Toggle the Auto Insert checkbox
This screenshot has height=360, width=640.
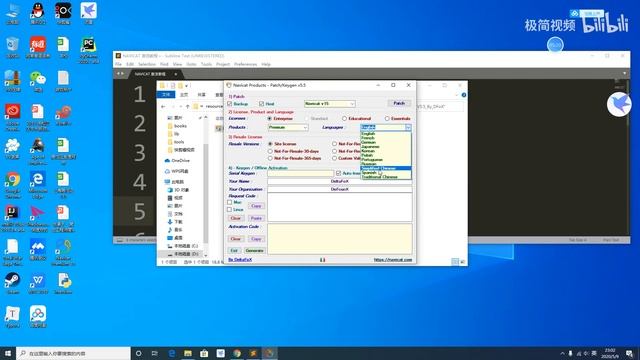[x=338, y=173]
